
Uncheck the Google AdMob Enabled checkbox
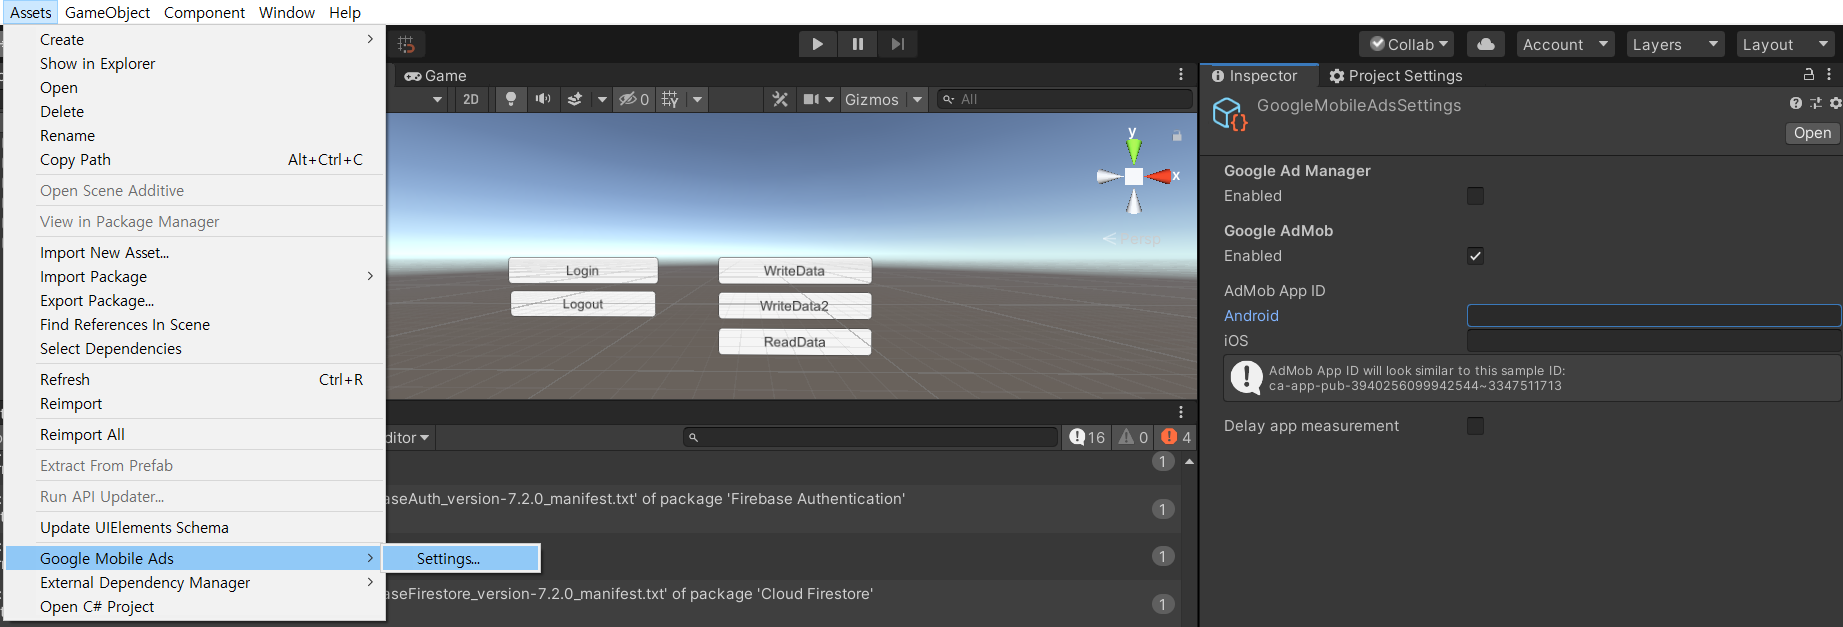(1475, 256)
